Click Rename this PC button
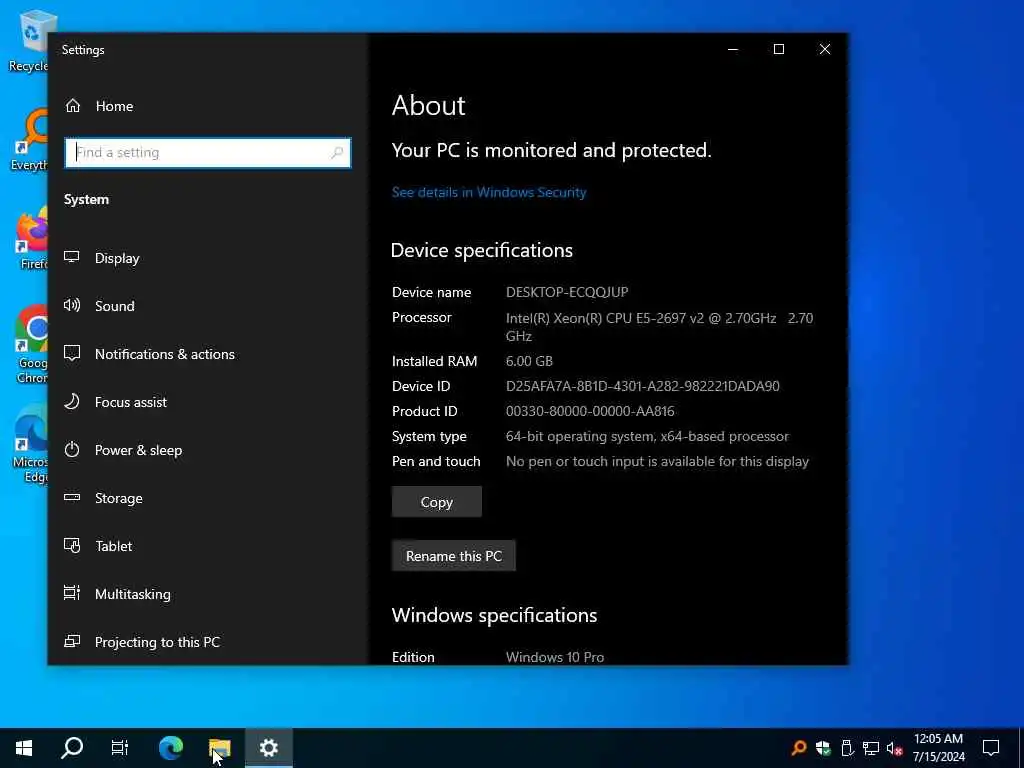The height and width of the screenshot is (768, 1024). [x=453, y=556]
